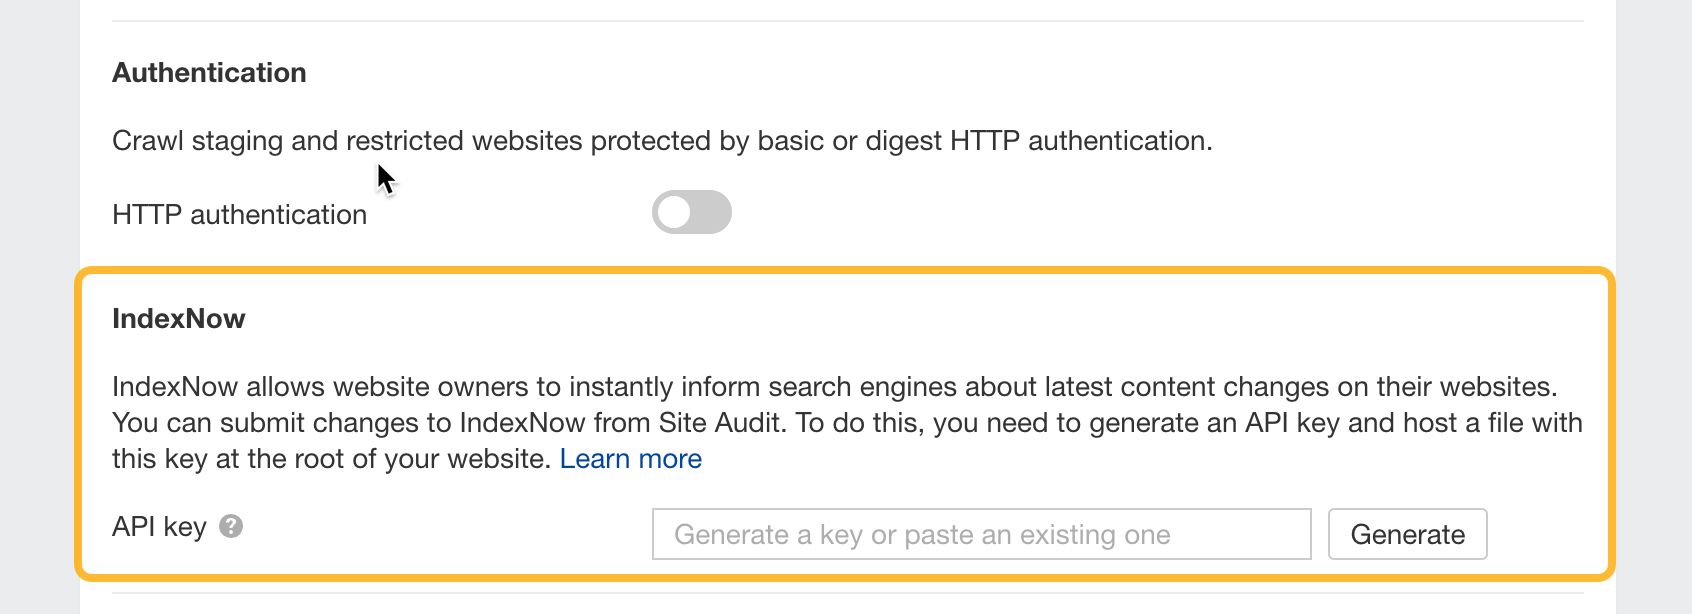Click inside the highlighted IndexNow panel heading

point(178,319)
